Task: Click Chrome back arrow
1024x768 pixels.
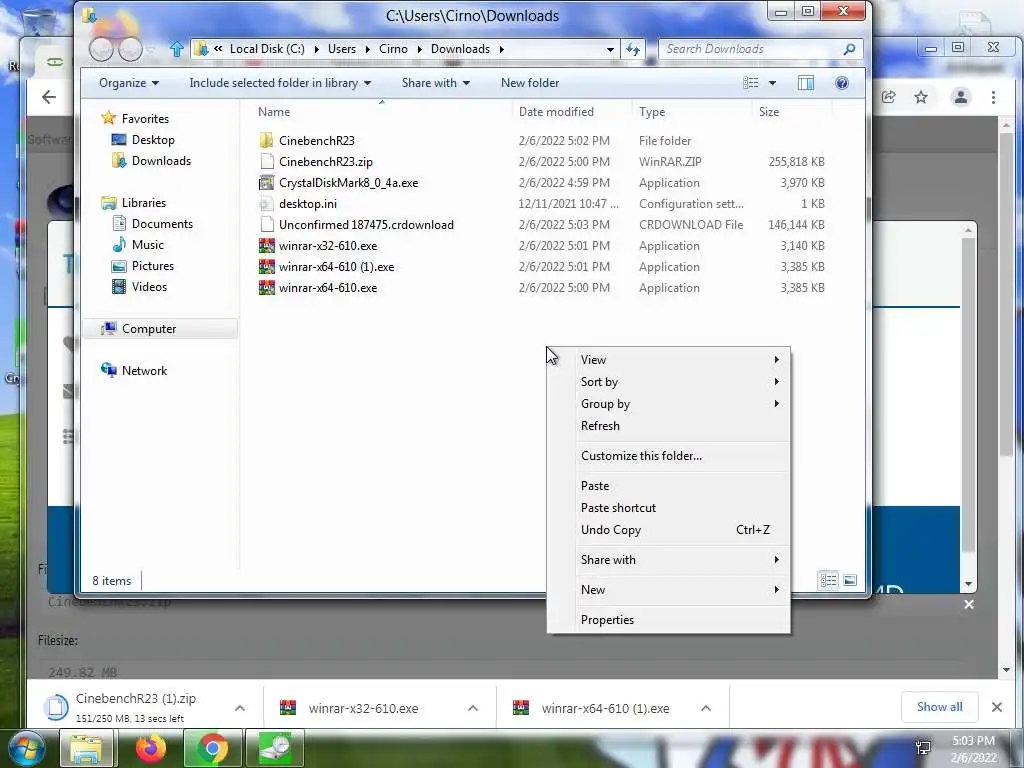Action: [x=49, y=97]
